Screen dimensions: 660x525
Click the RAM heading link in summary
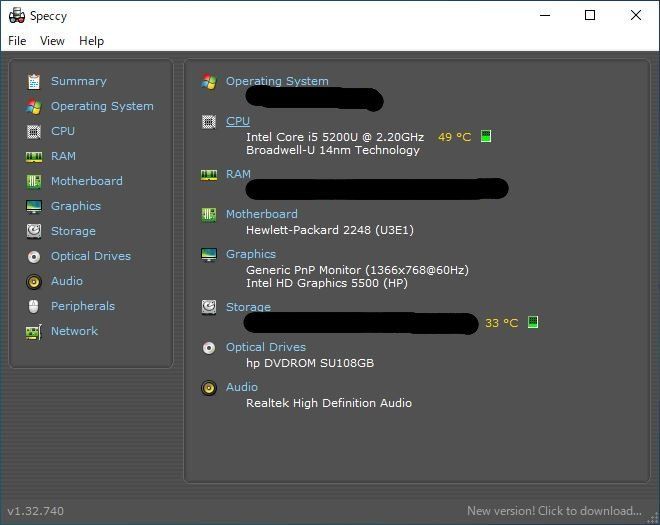tap(238, 174)
